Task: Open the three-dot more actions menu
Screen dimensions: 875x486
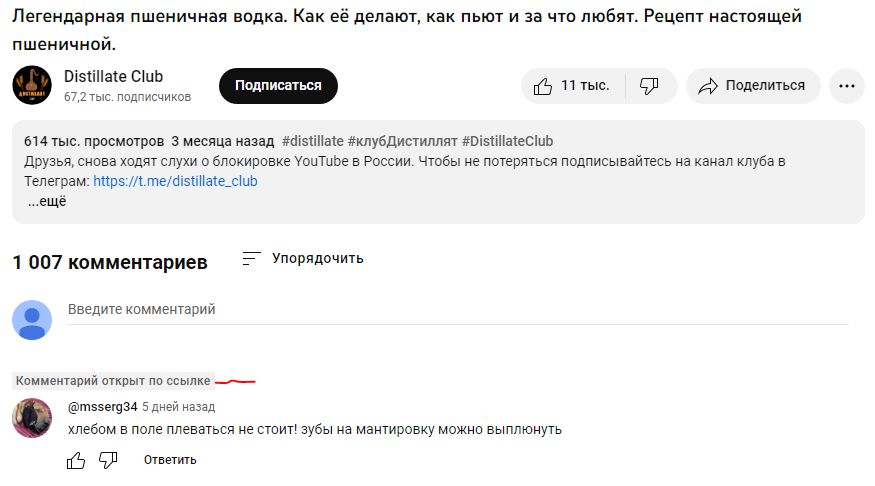Action: [846, 86]
